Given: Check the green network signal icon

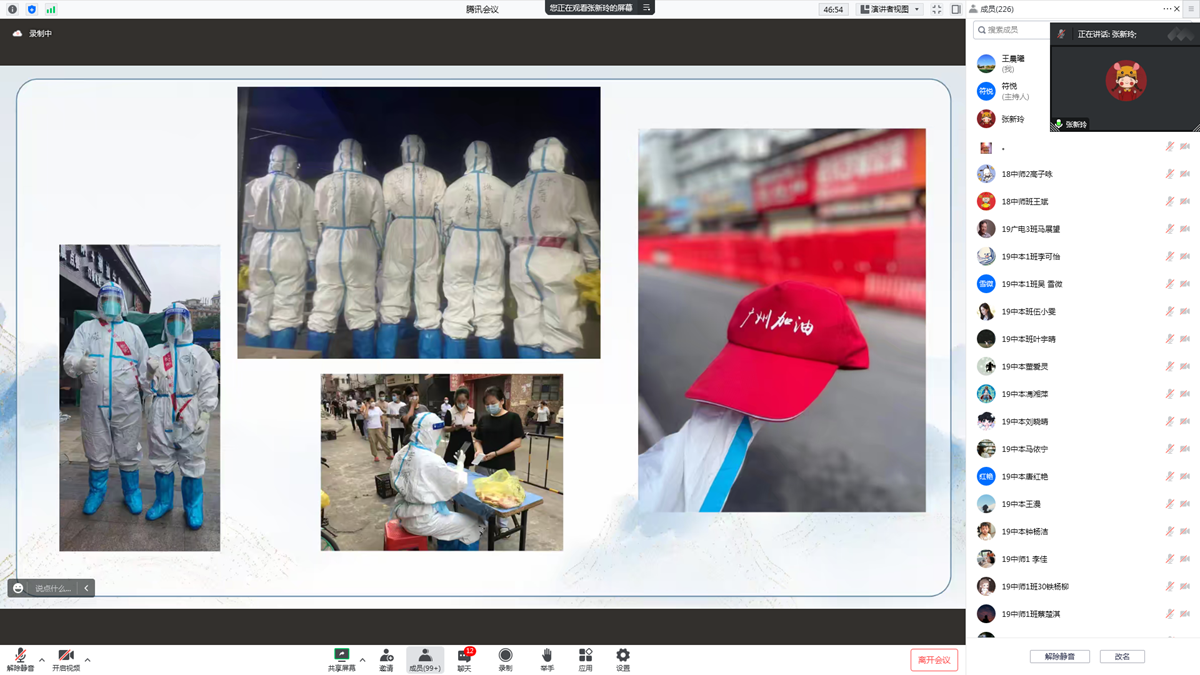Looking at the screenshot, I should click(51, 9).
